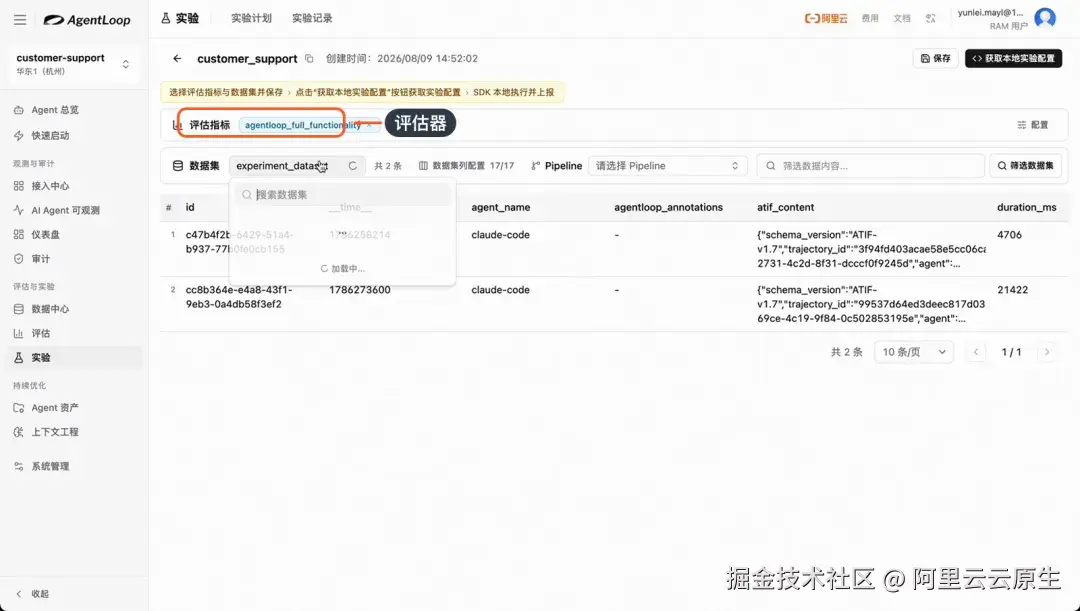Select 实验 in the sidebar

(73, 358)
